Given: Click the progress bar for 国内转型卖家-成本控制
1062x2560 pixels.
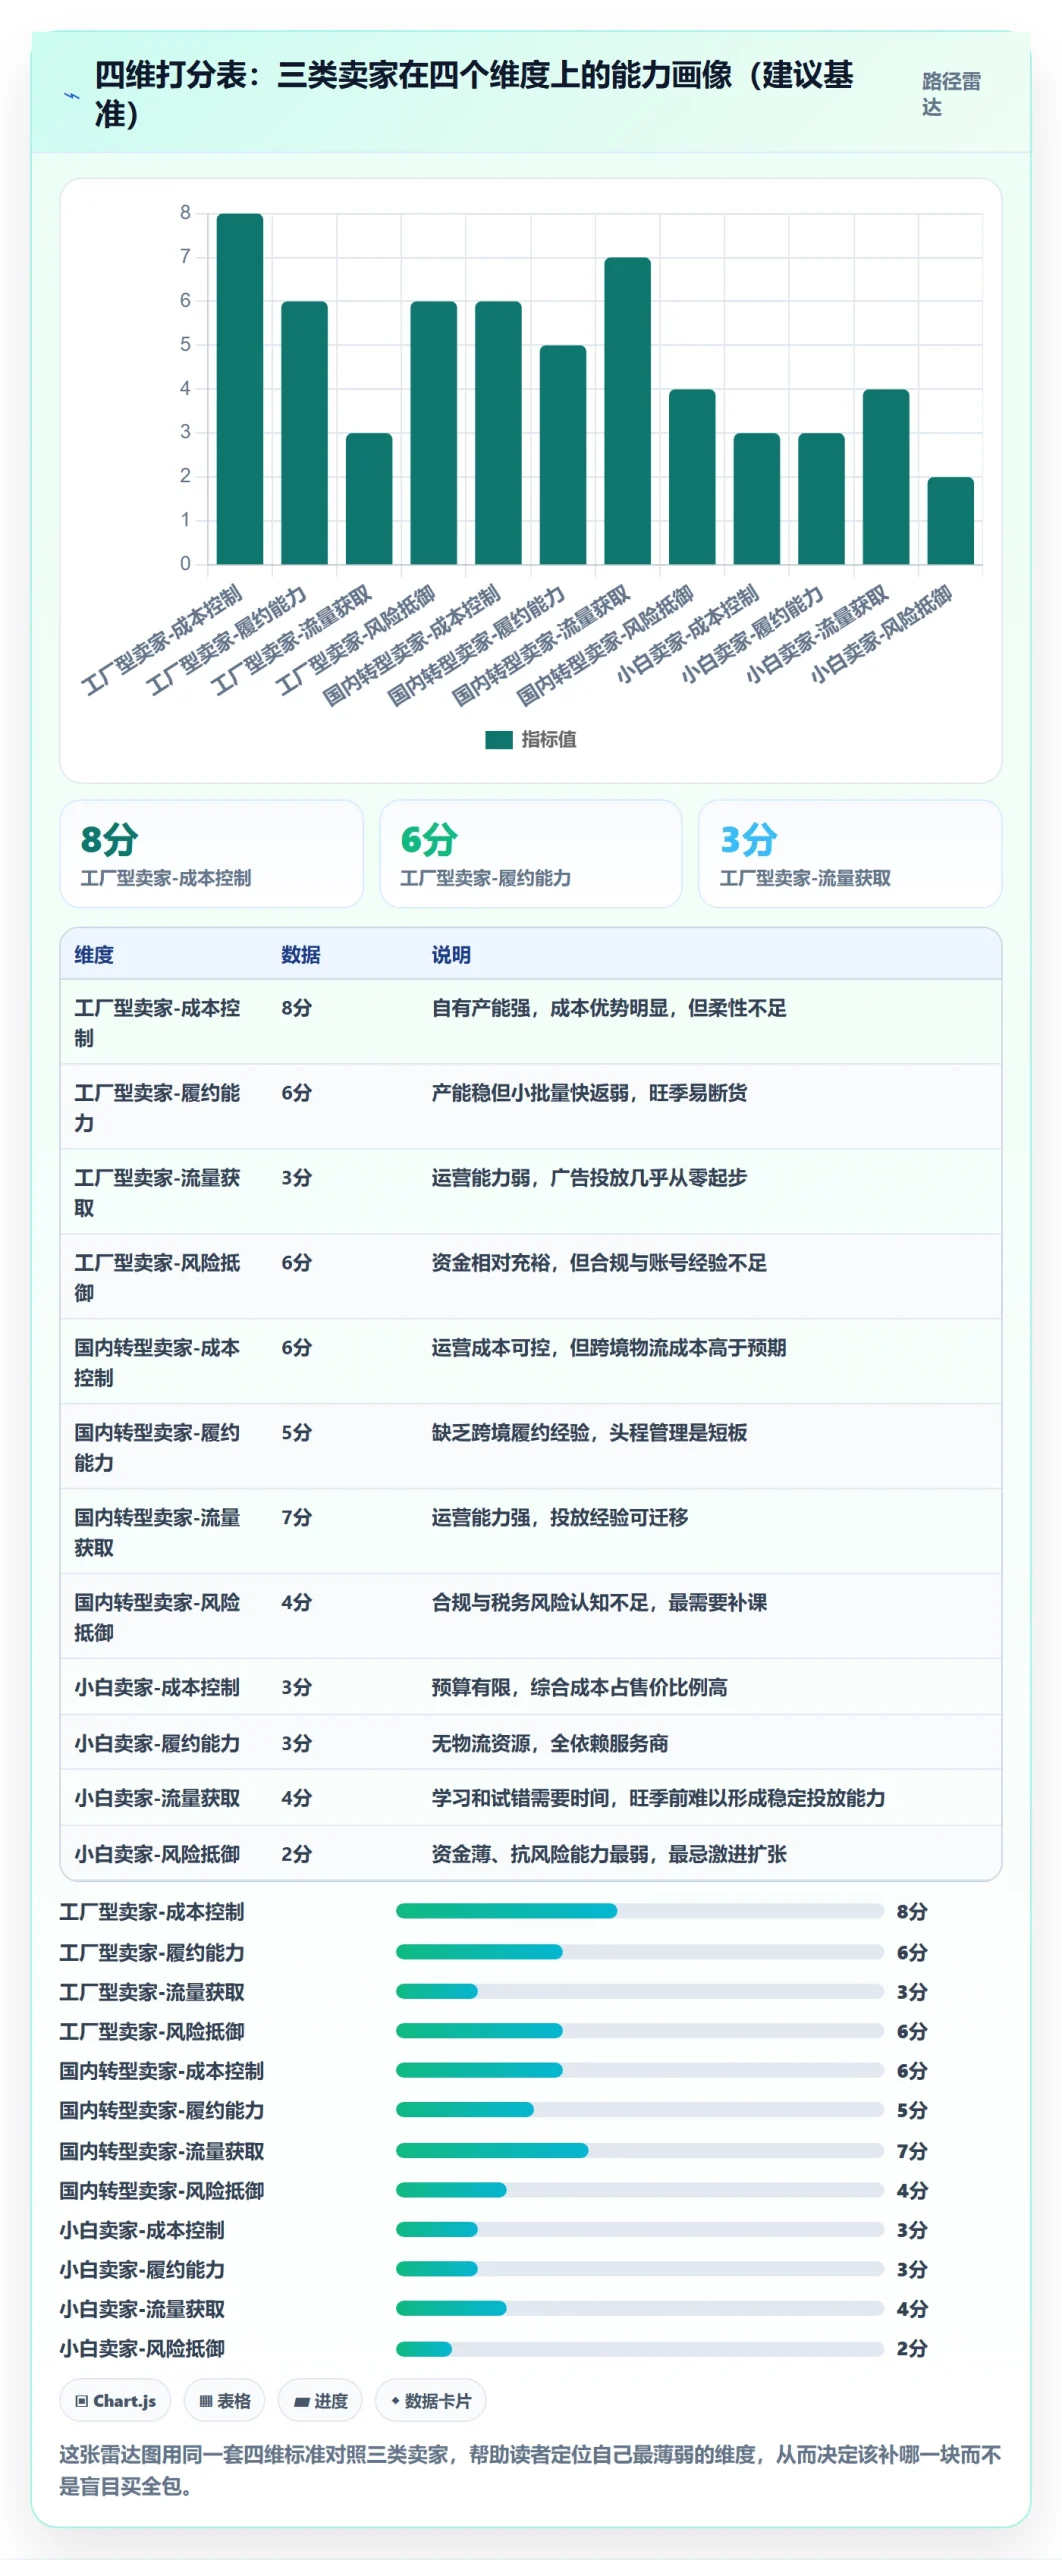Looking at the screenshot, I should pyautogui.click(x=640, y=2070).
